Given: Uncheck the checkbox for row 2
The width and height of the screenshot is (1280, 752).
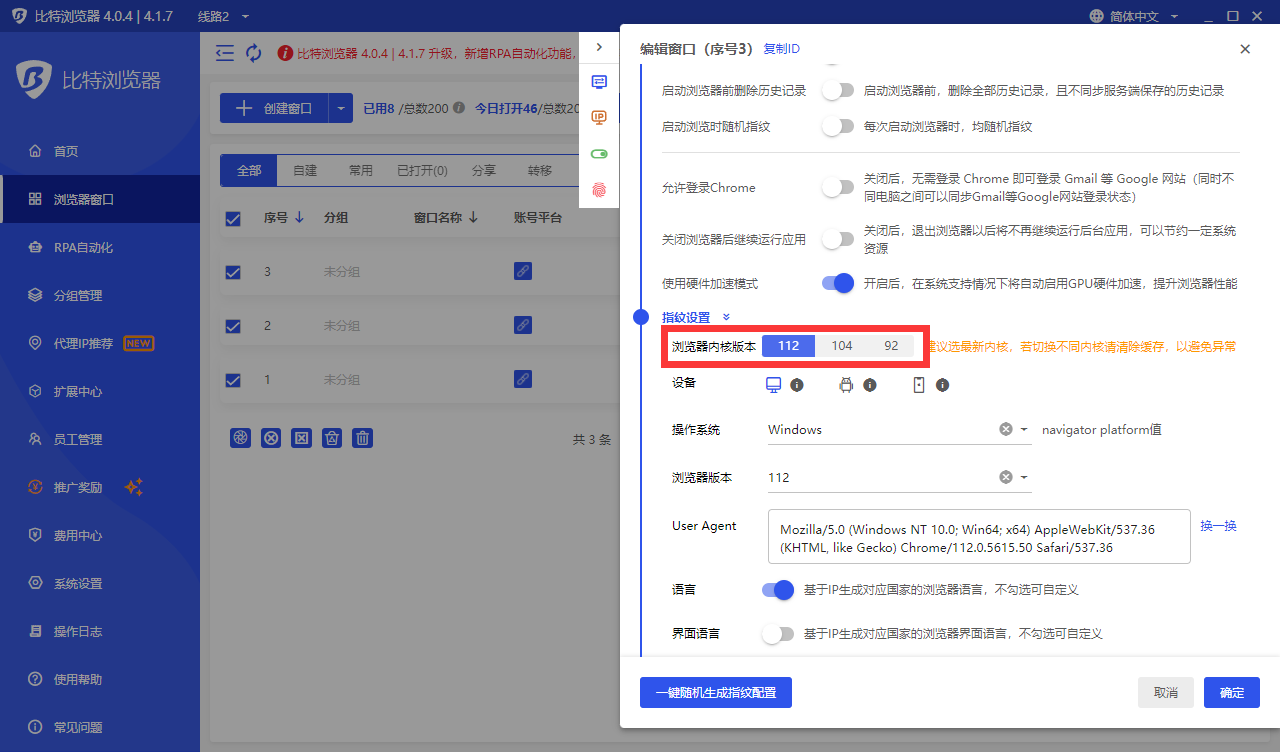Looking at the screenshot, I should 233,326.
